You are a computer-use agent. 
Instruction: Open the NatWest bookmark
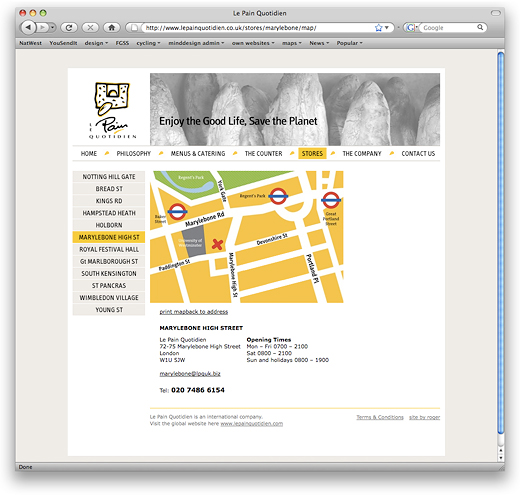coord(30,43)
